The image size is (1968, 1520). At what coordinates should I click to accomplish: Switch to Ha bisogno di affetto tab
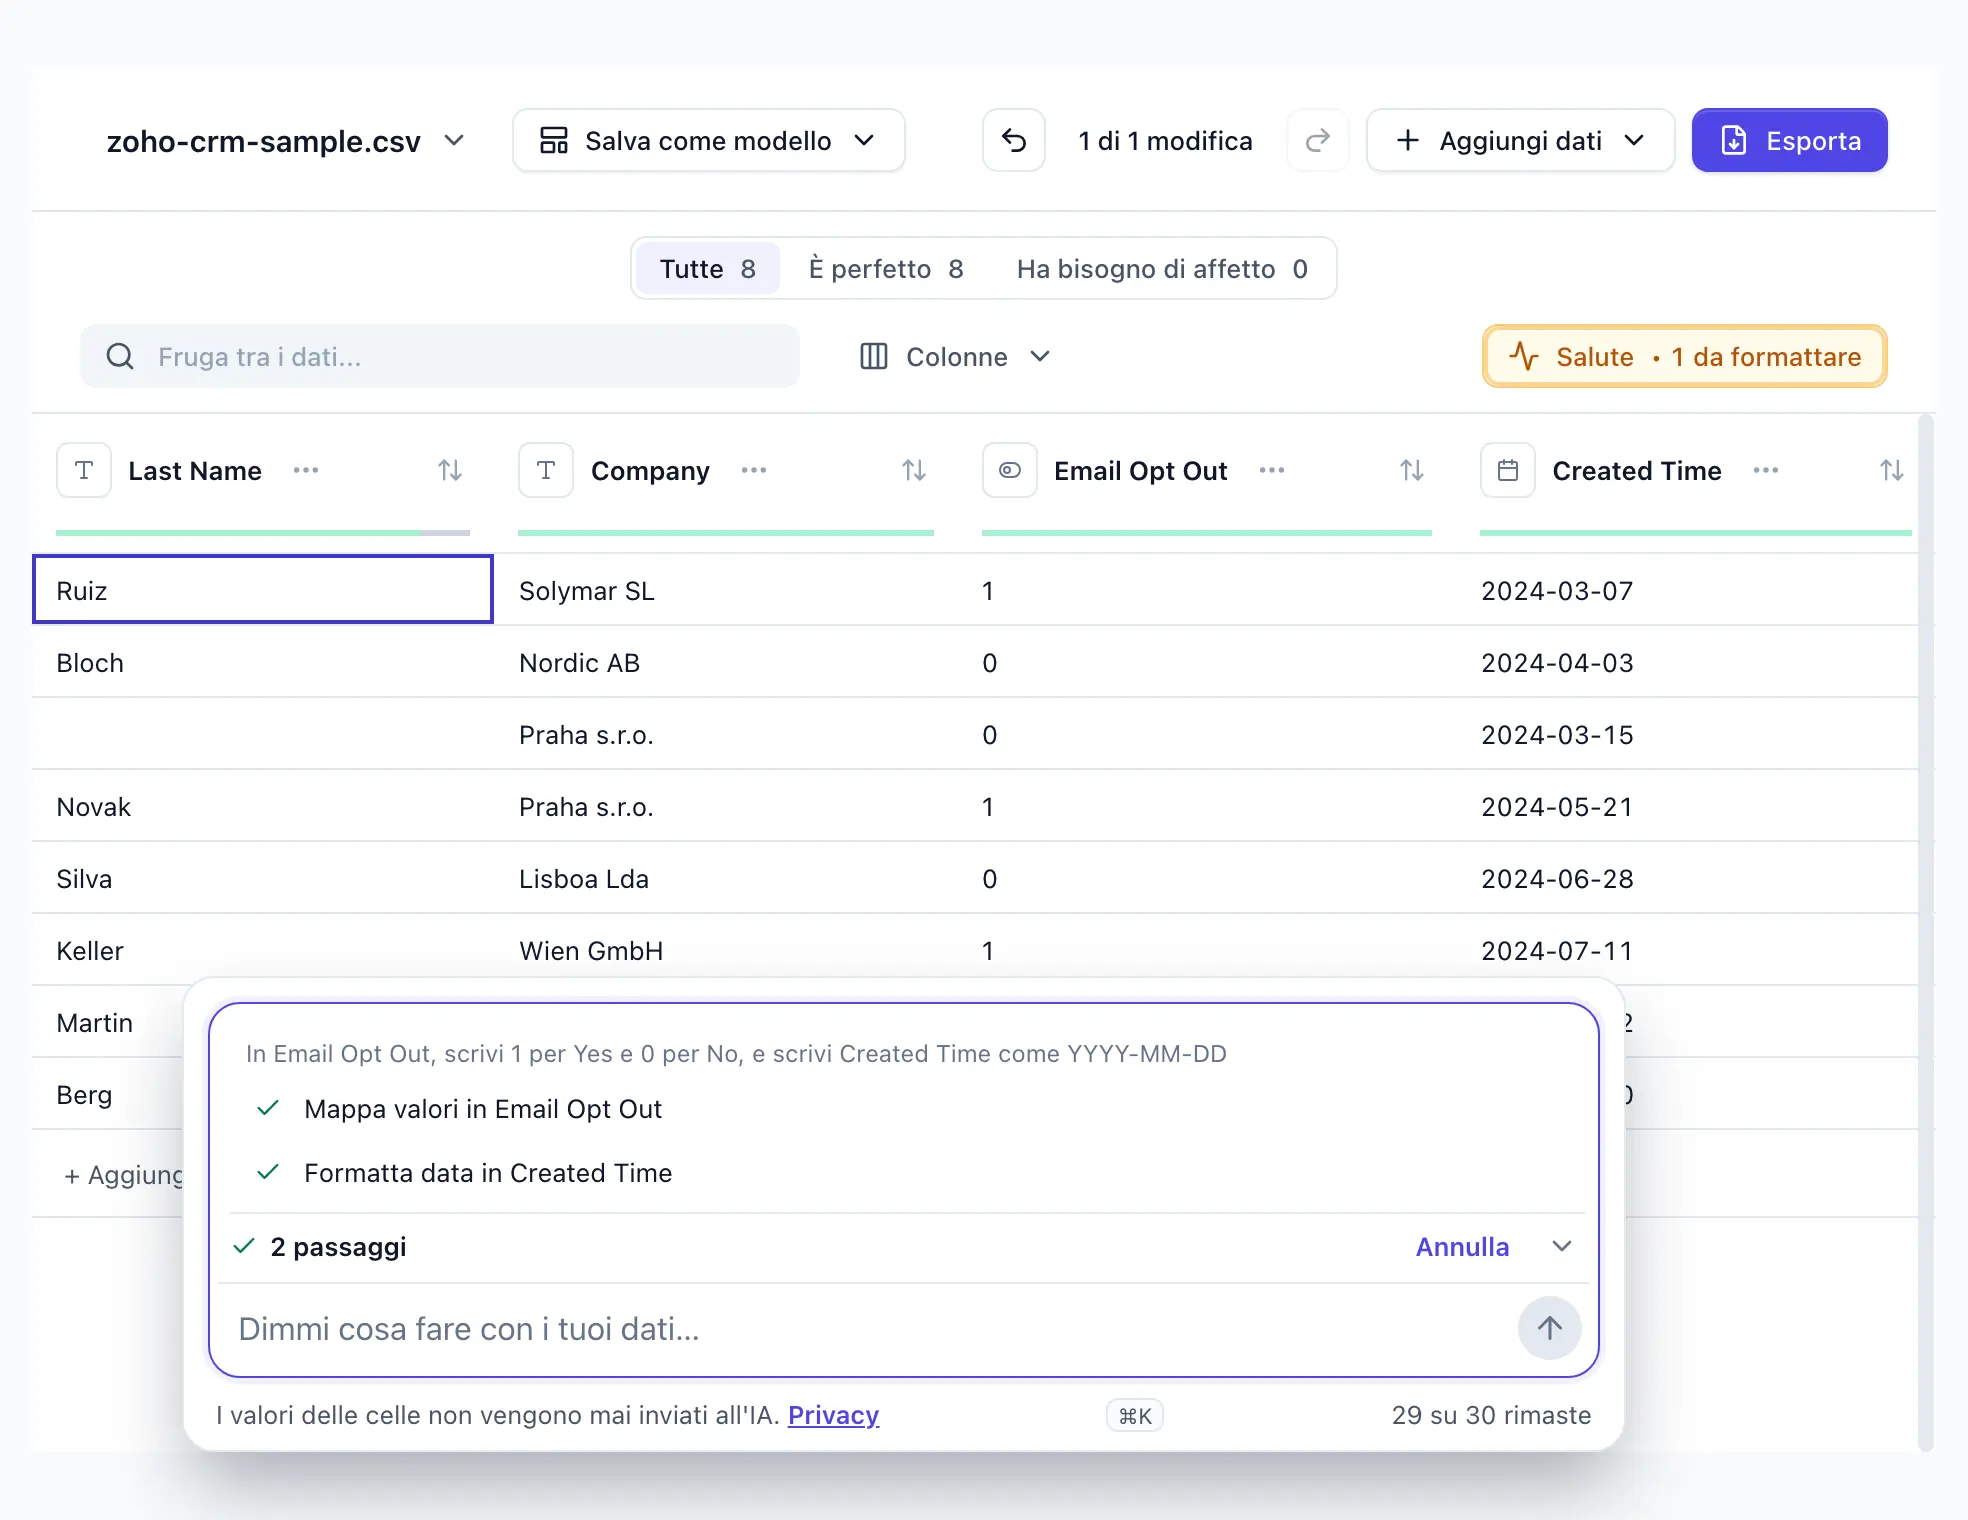(1162, 269)
